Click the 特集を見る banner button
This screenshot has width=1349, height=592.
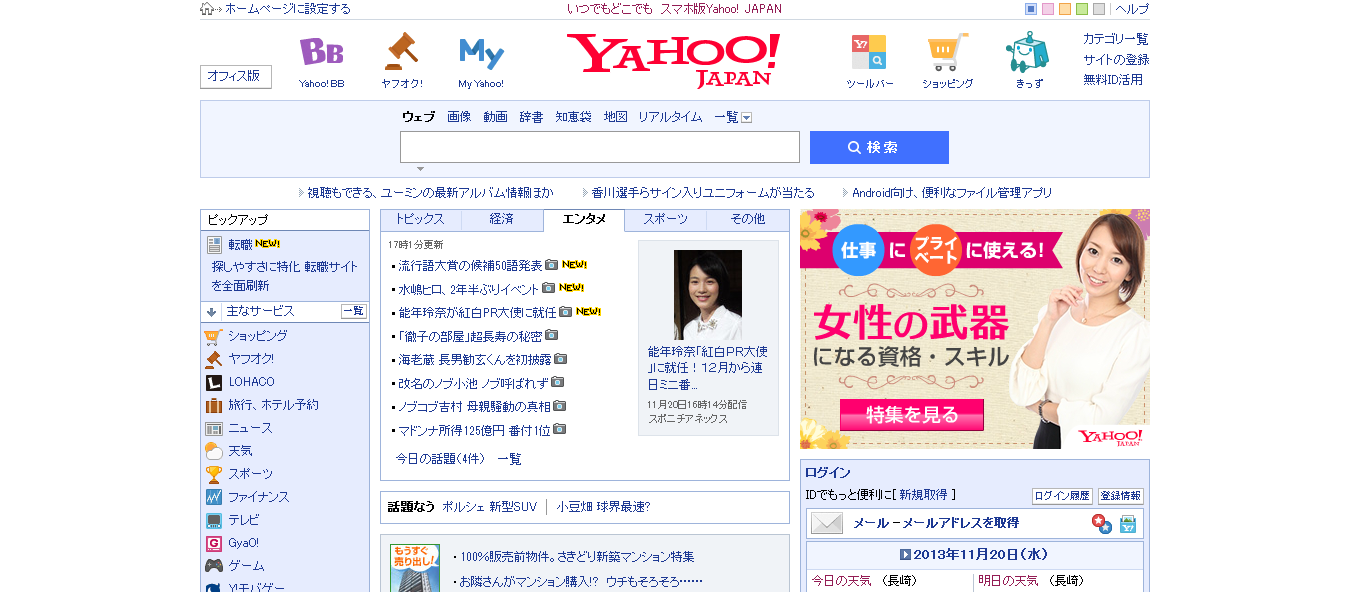click(912, 414)
